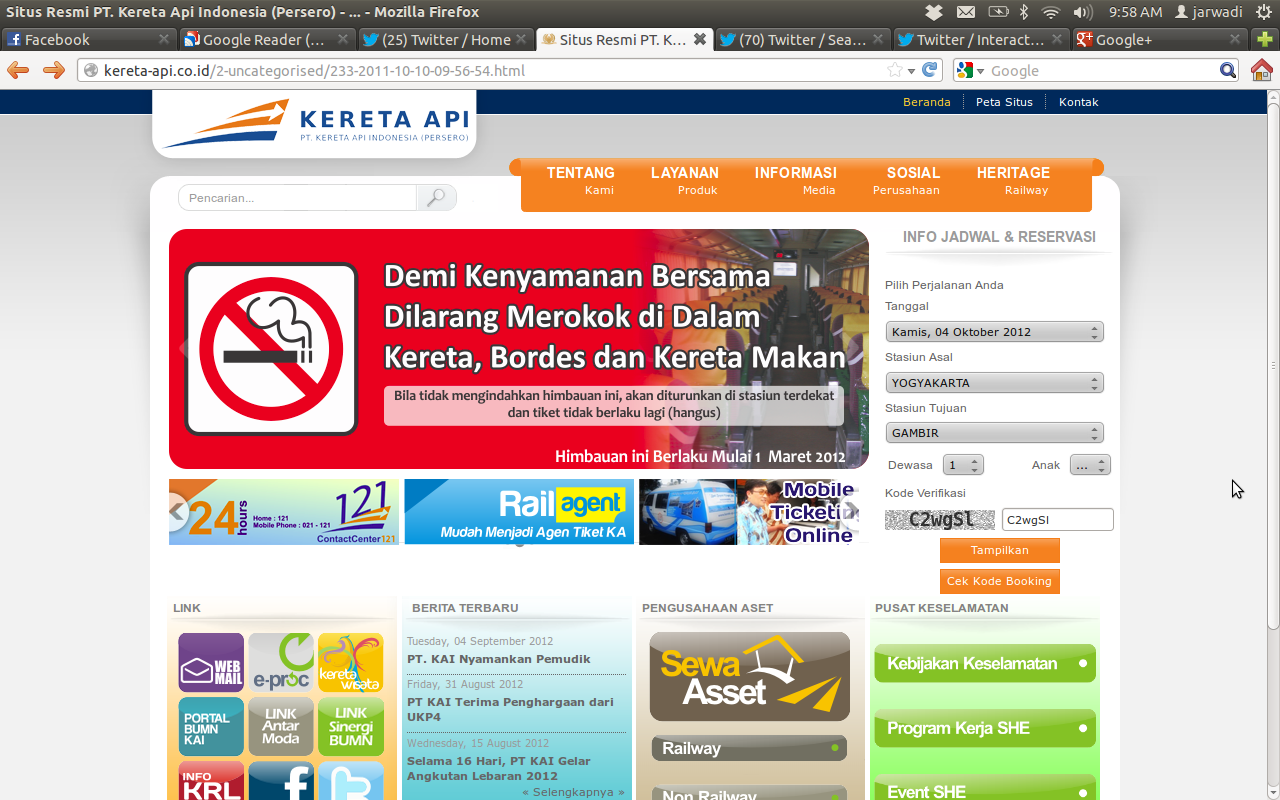Click the Kode Verifikasi text field
This screenshot has width=1280, height=800.
[1057, 520]
